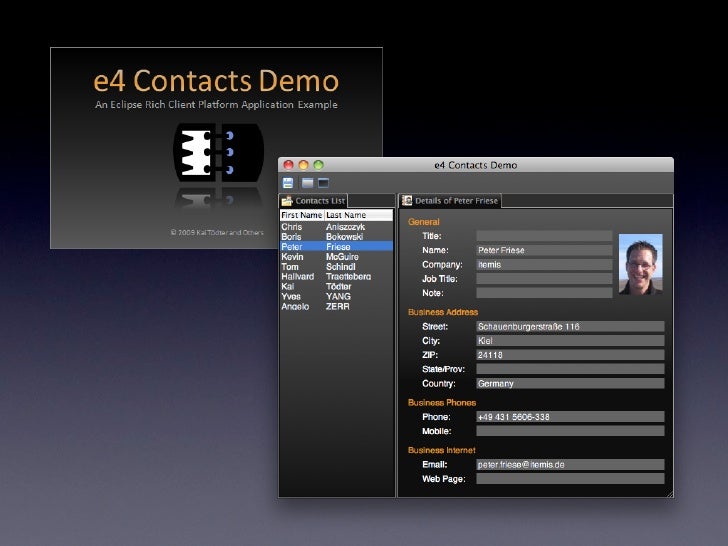Click the green zoom window button
The height and width of the screenshot is (546, 728).
pos(319,165)
